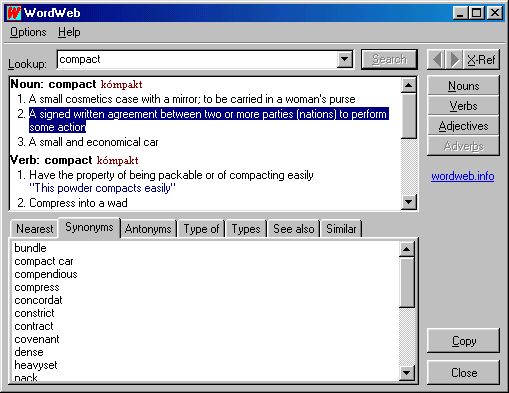This screenshot has height=393, width=509.
Task: Select verb definition 'Have the property of being packable'
Action: point(171,175)
